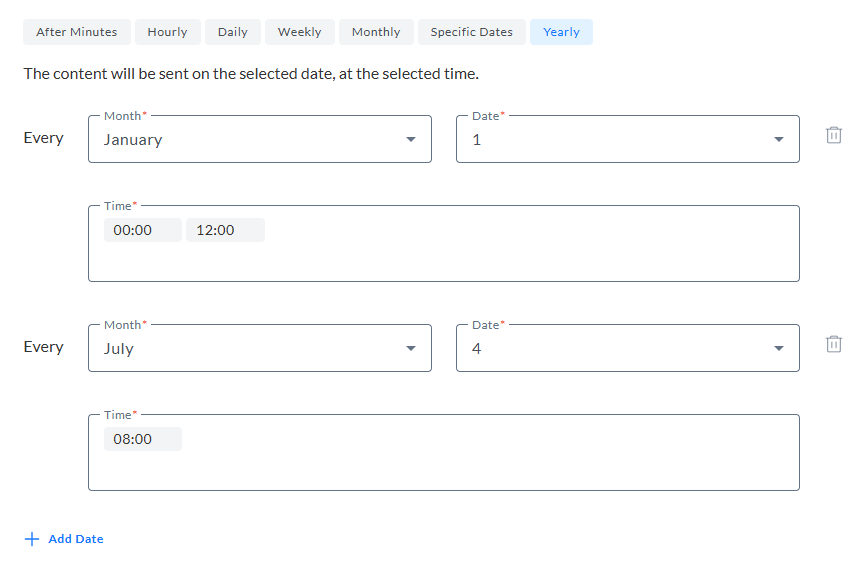The width and height of the screenshot is (867, 571).
Task: Select the 08:00 time chip
Action: [x=133, y=439]
